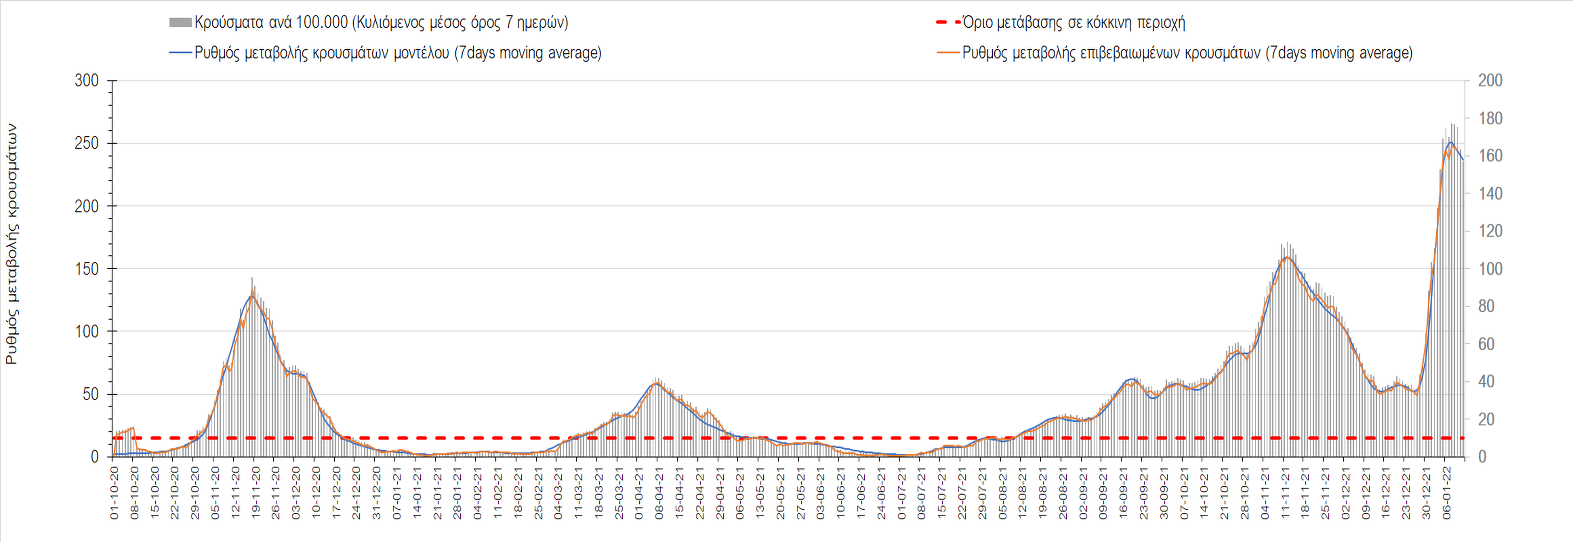
Task: Click the red dashed legend line marker
Action: pyautogui.click(x=947, y=22)
